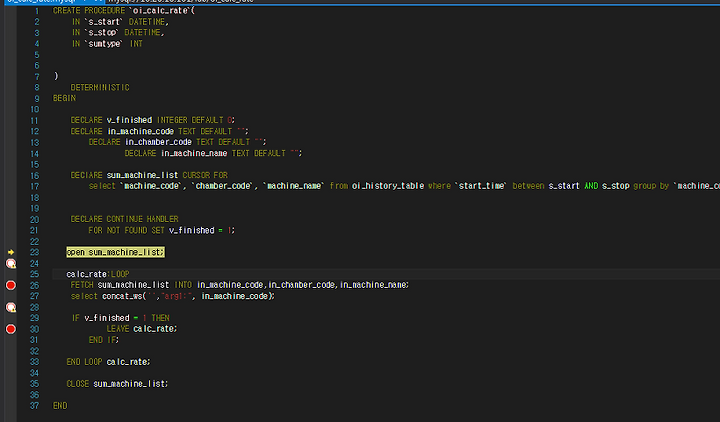Click the THEN keyword on line 29
Viewport: 720px width, 422px height.
tap(160, 318)
